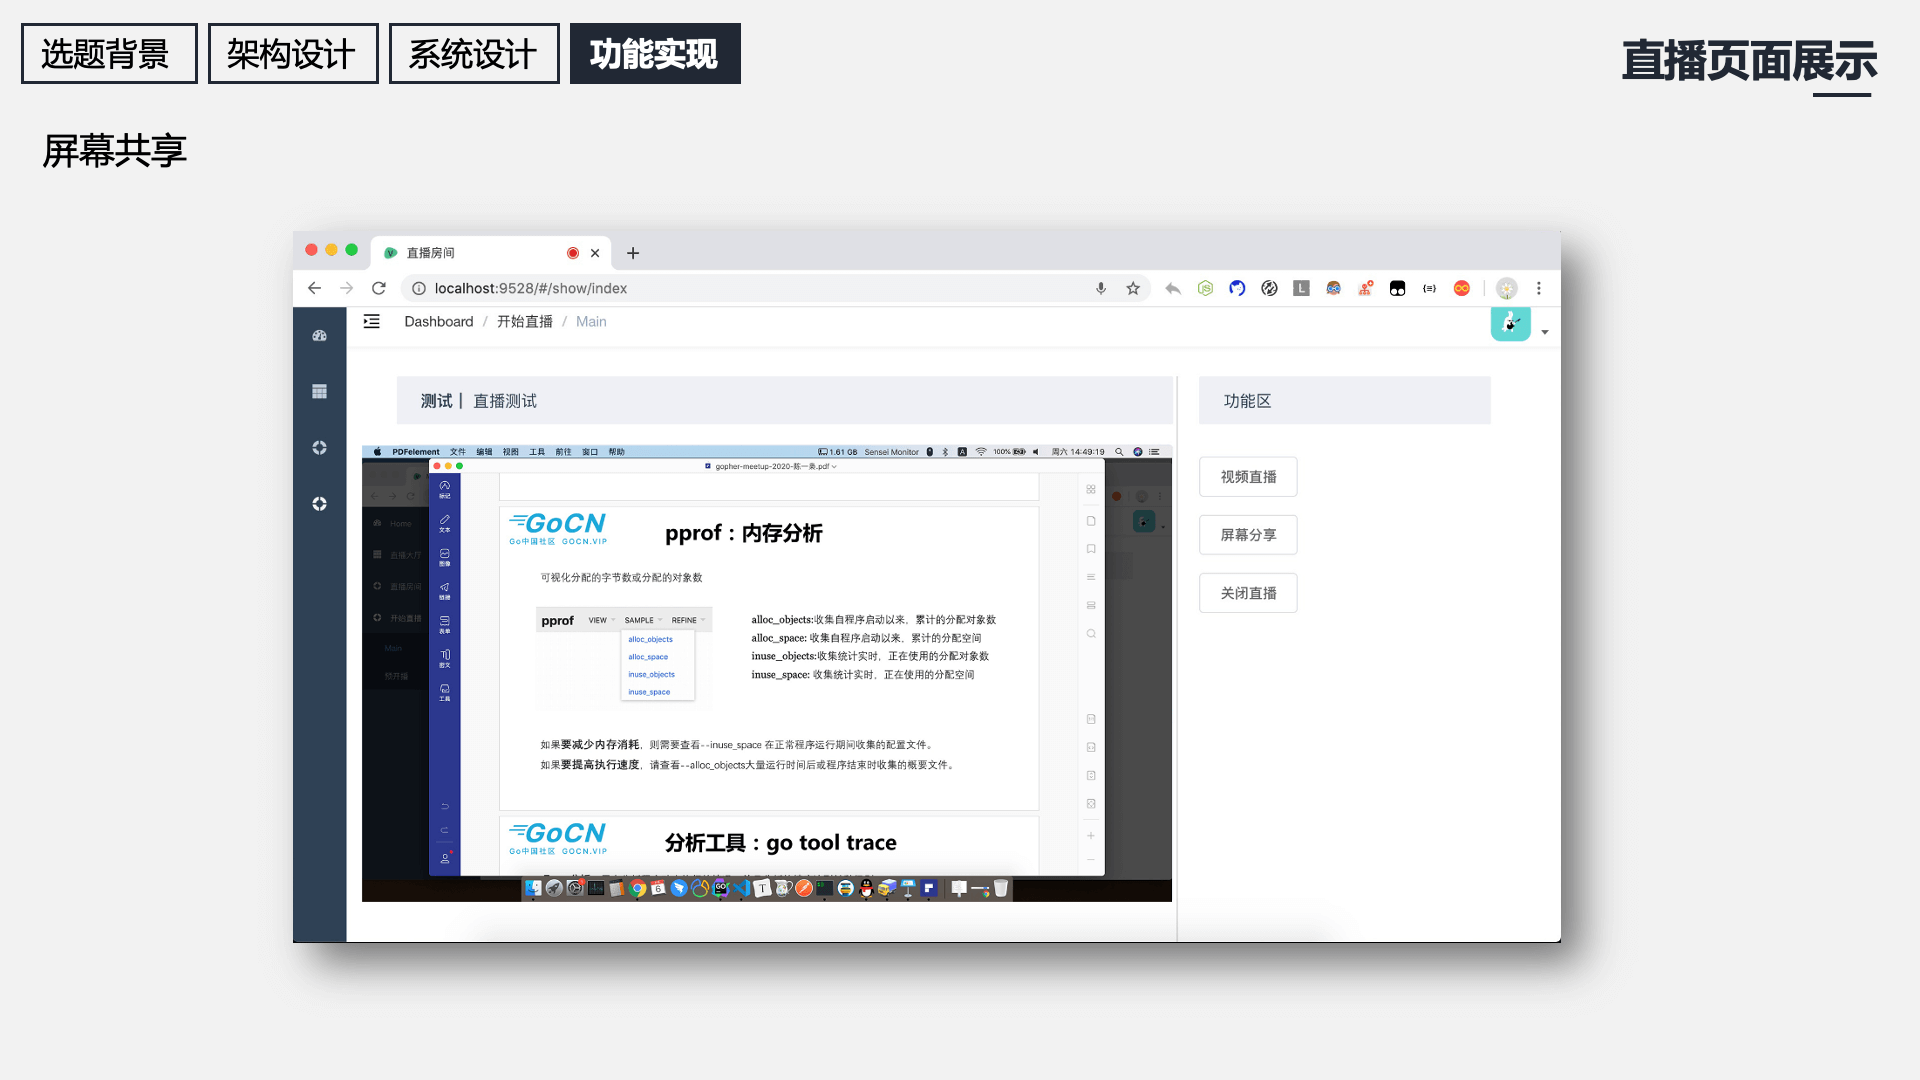Start 视频直播 video streaming button

[1248, 477]
